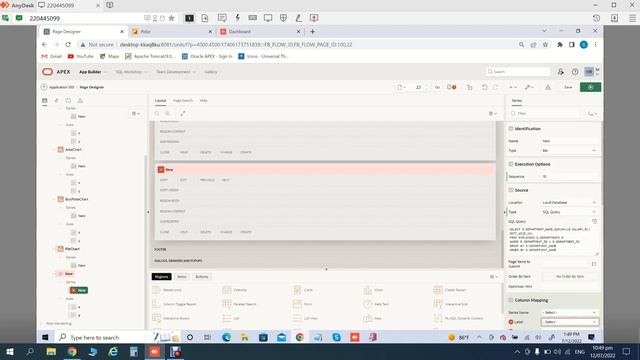The image size is (640, 360).
Task: Switch to the Page Search tab
Action: [x=182, y=100]
